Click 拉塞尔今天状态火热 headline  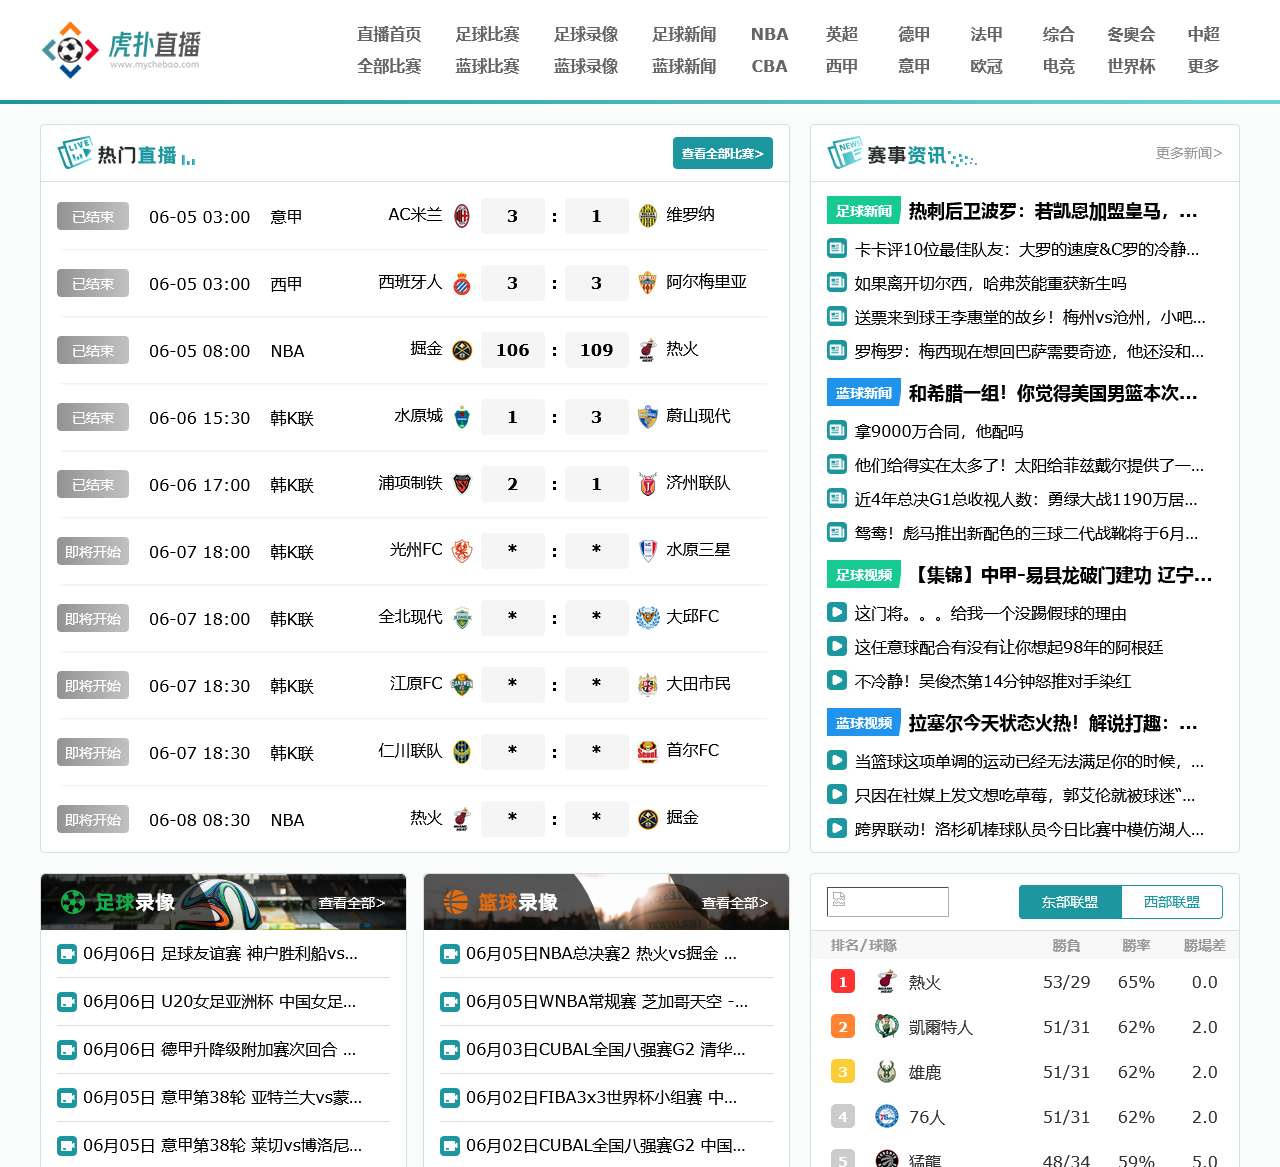click(x=1053, y=723)
